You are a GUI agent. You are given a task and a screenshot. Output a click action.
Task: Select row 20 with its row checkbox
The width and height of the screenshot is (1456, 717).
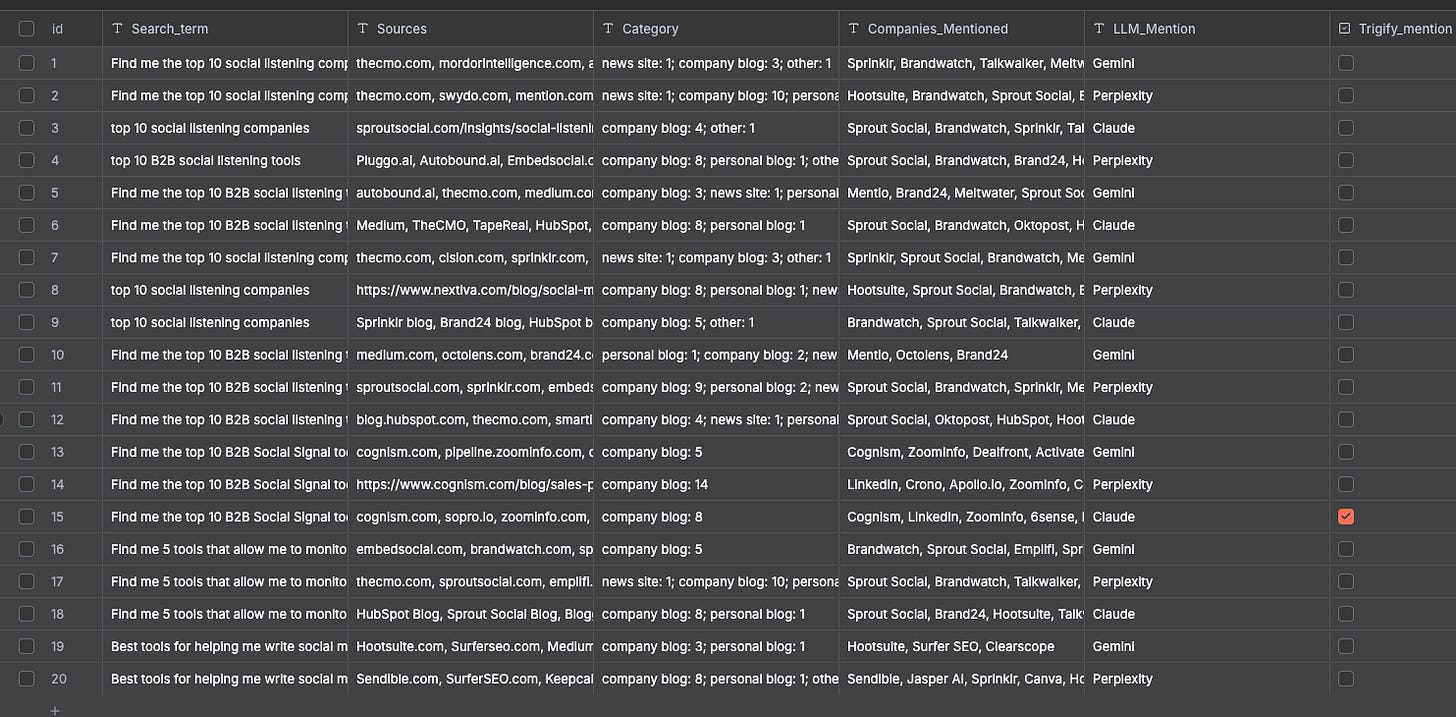click(26, 679)
